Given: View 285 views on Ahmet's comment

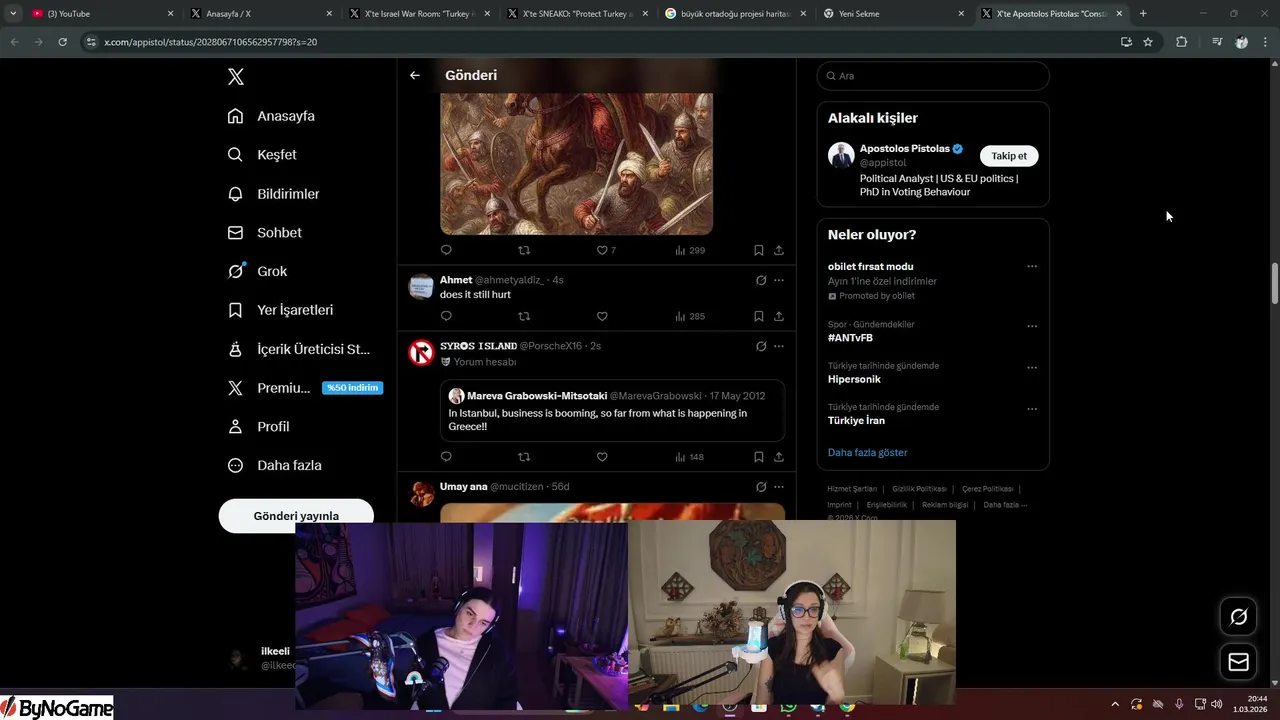Looking at the screenshot, I should coord(690,316).
